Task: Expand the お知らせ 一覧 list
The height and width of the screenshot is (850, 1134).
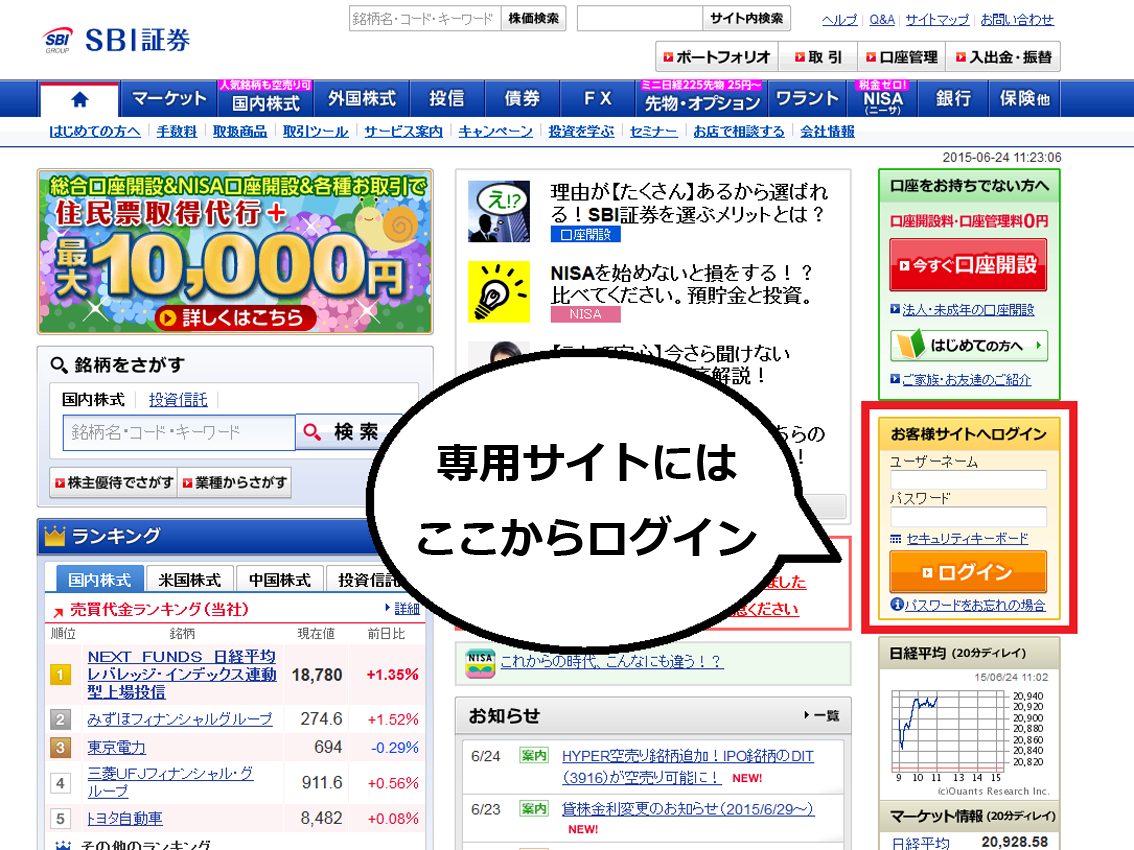Action: click(x=821, y=716)
